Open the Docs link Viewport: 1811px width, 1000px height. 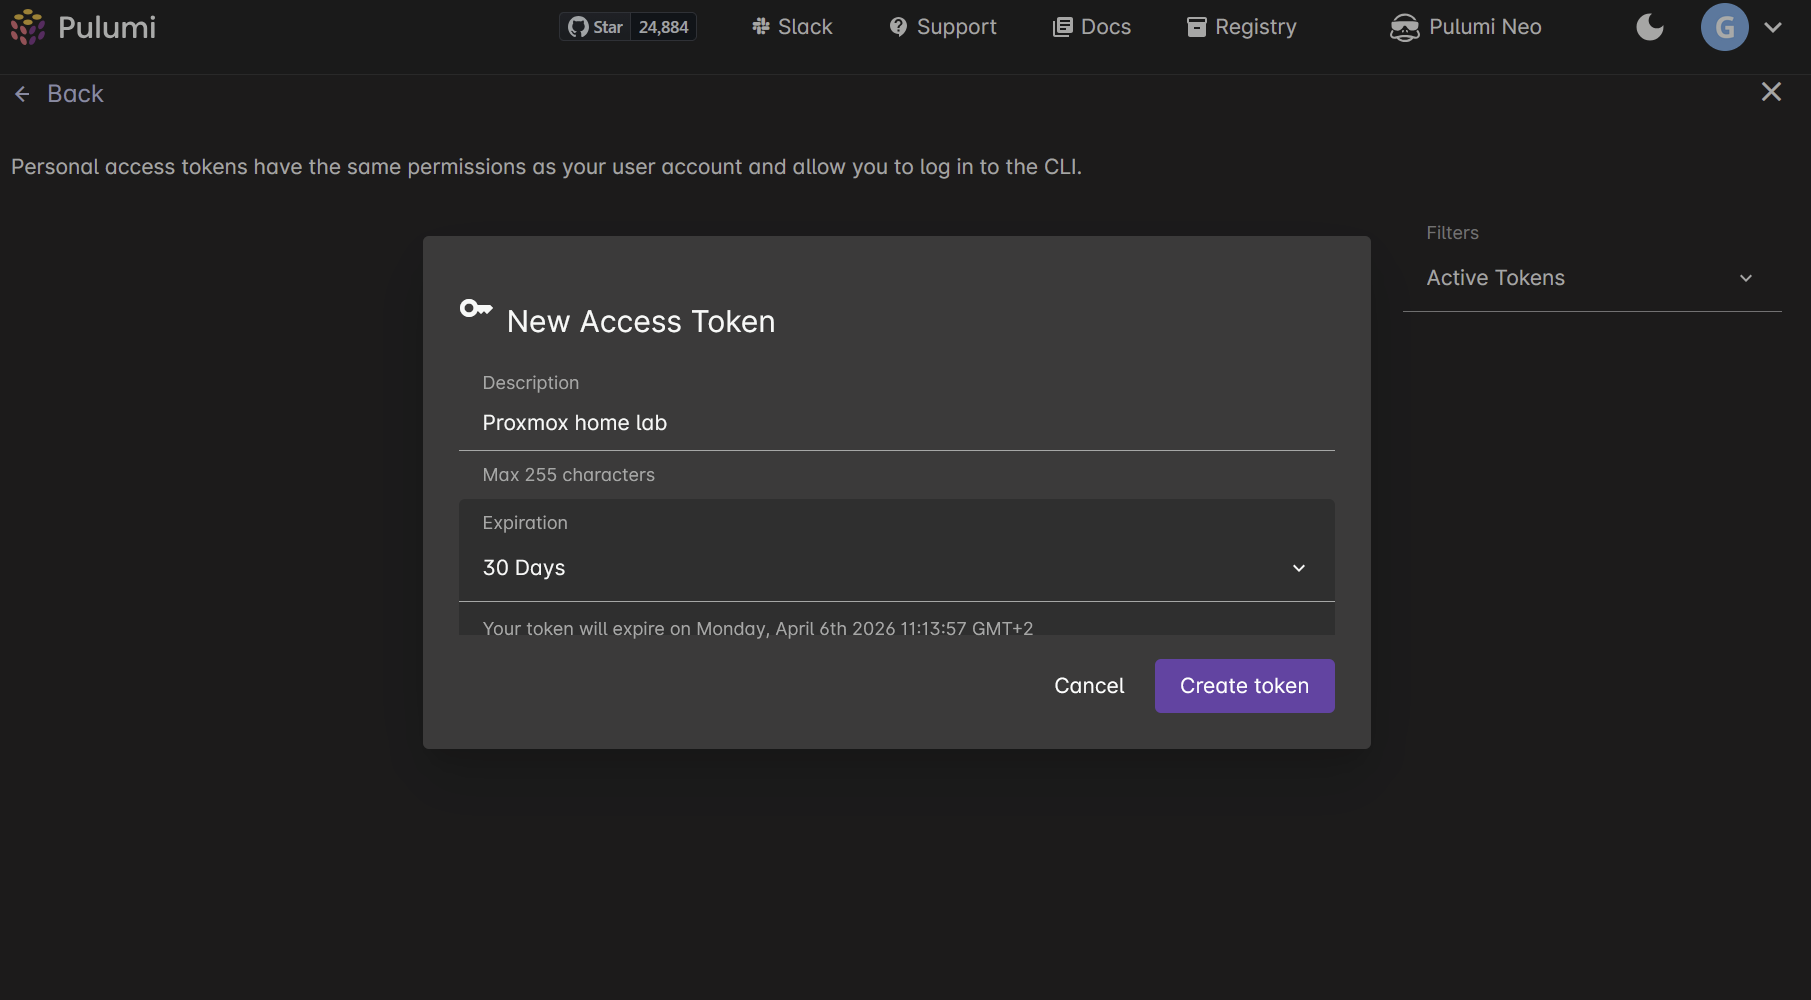1092,27
